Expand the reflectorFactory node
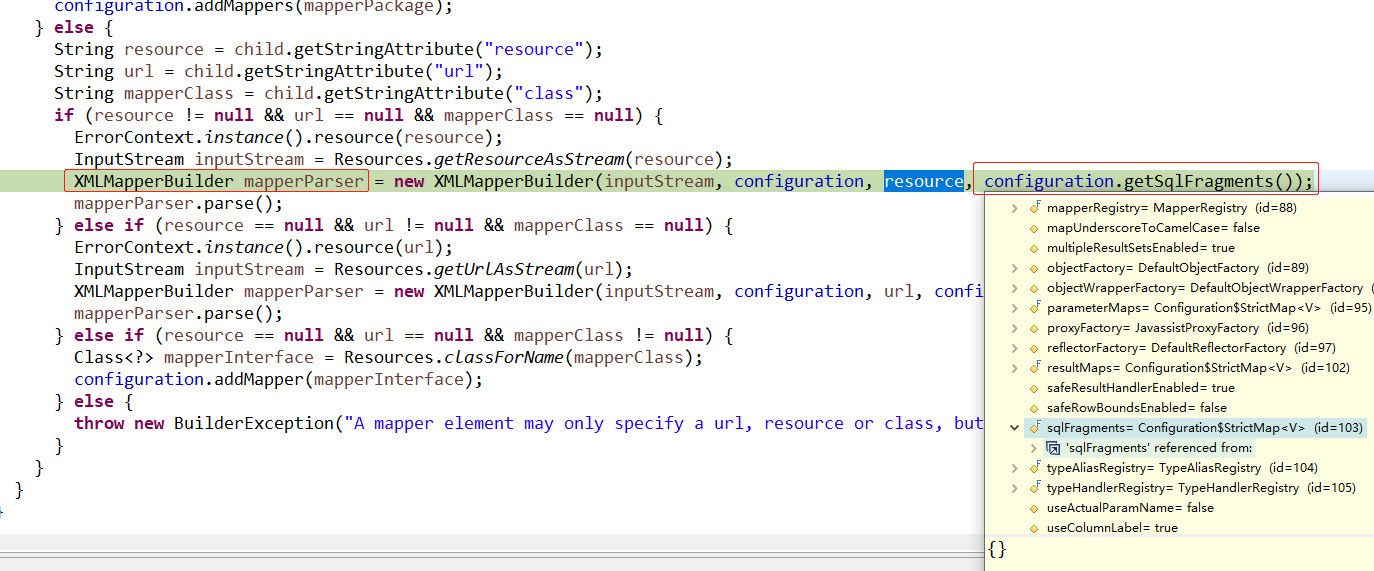1374x571 pixels. 1015,348
